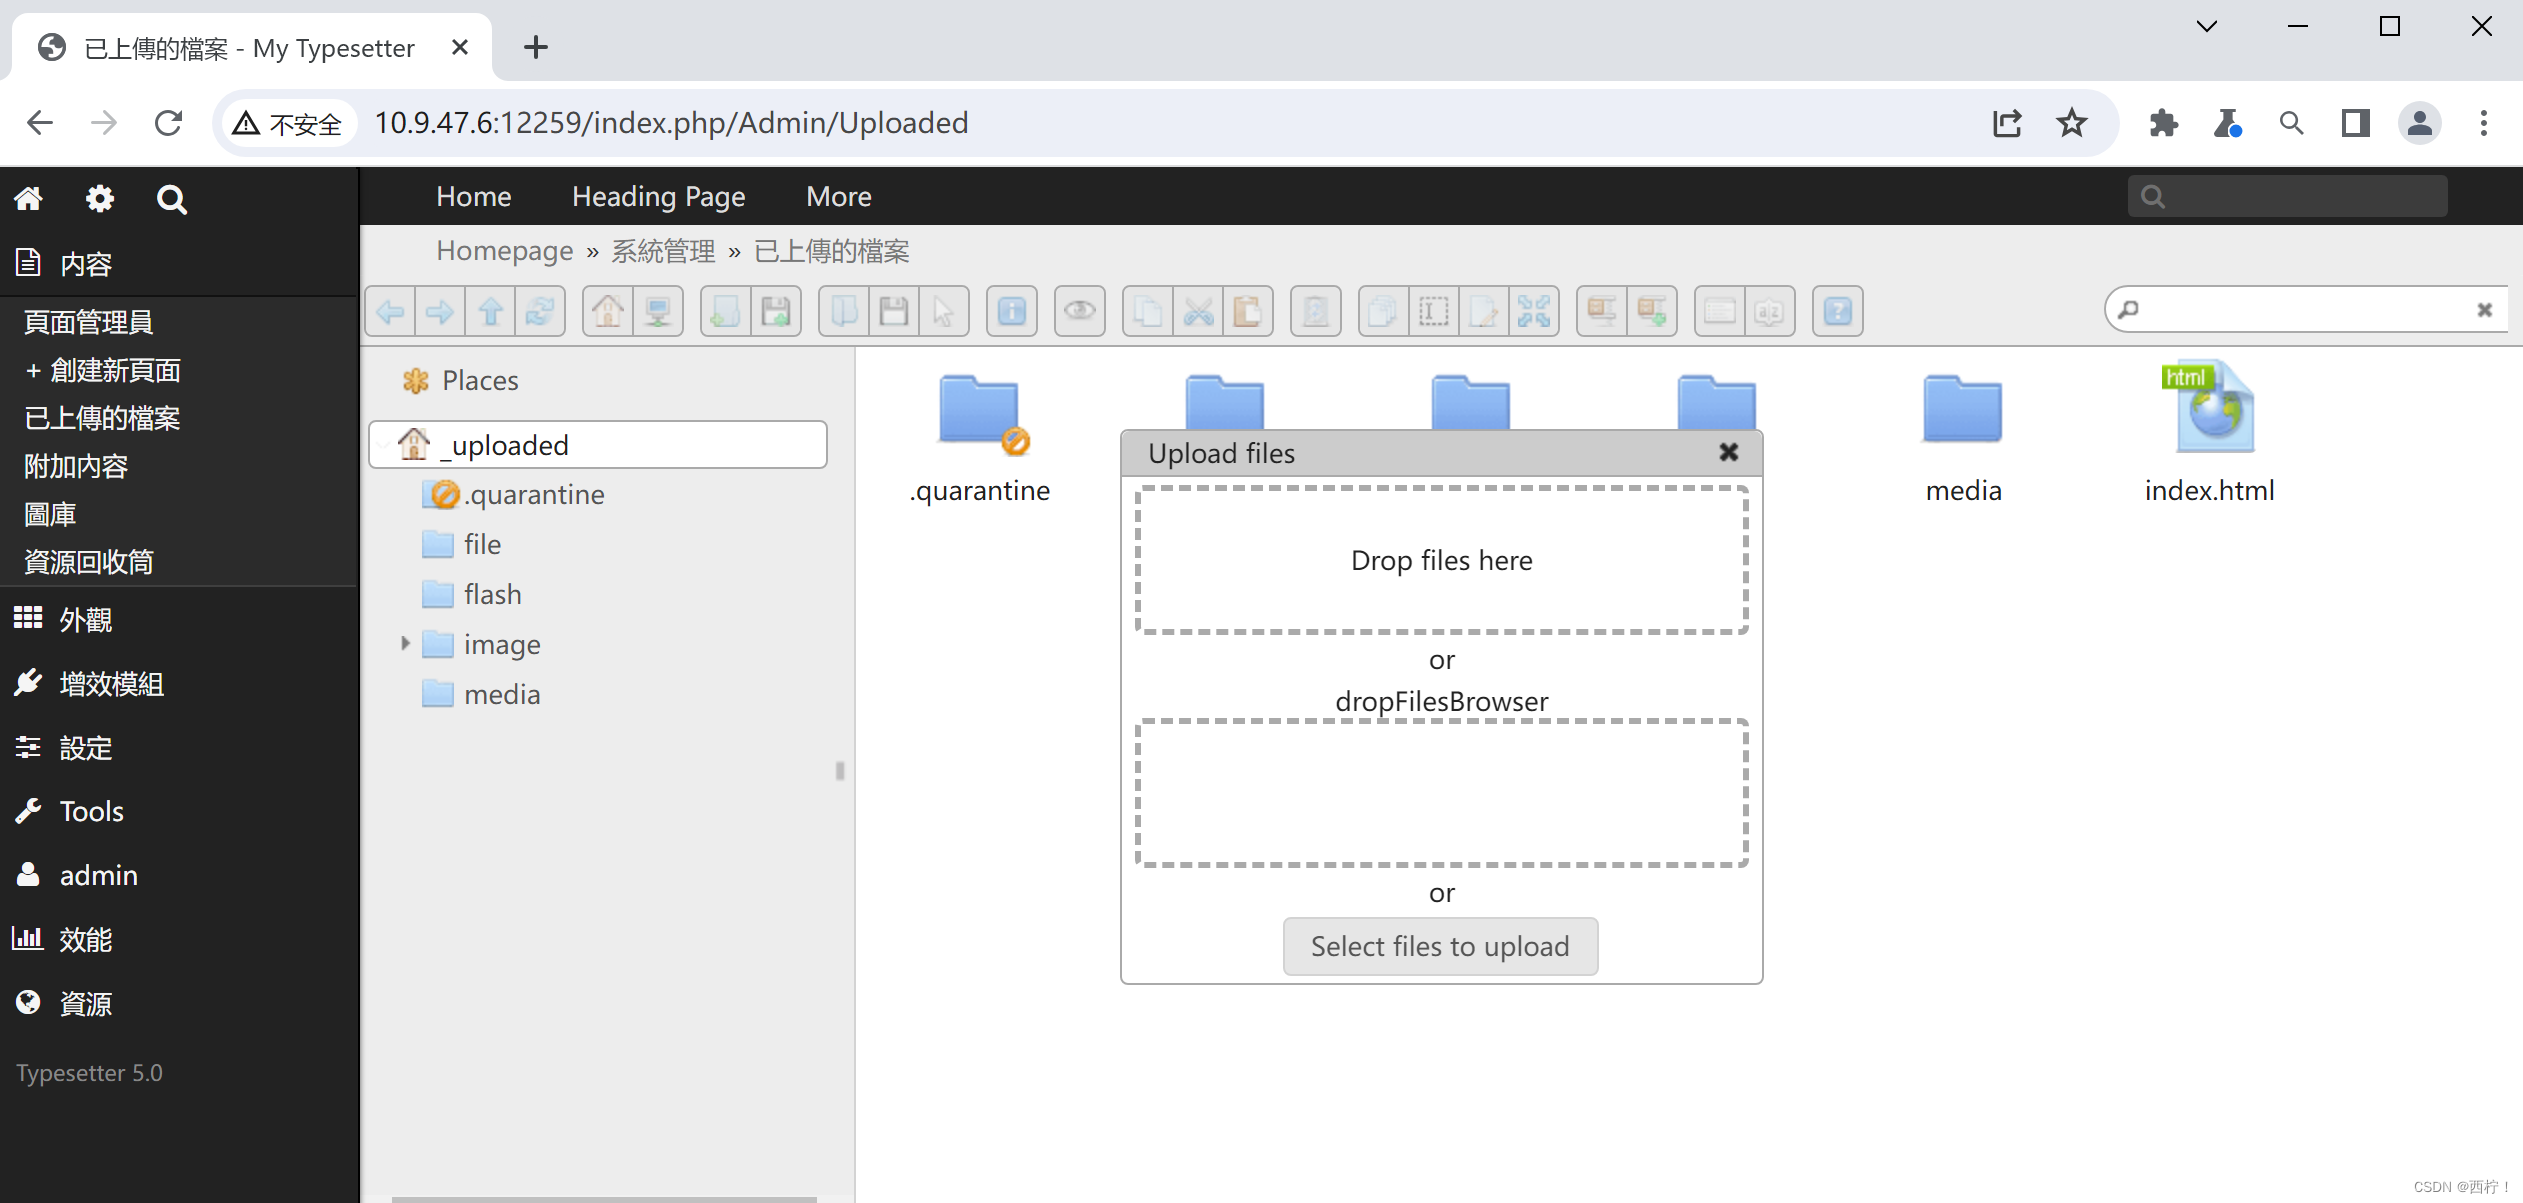Viewport: 2523px width, 1203px height.
Task: Click the 系統管理 breadcrumb link
Action: tap(663, 250)
